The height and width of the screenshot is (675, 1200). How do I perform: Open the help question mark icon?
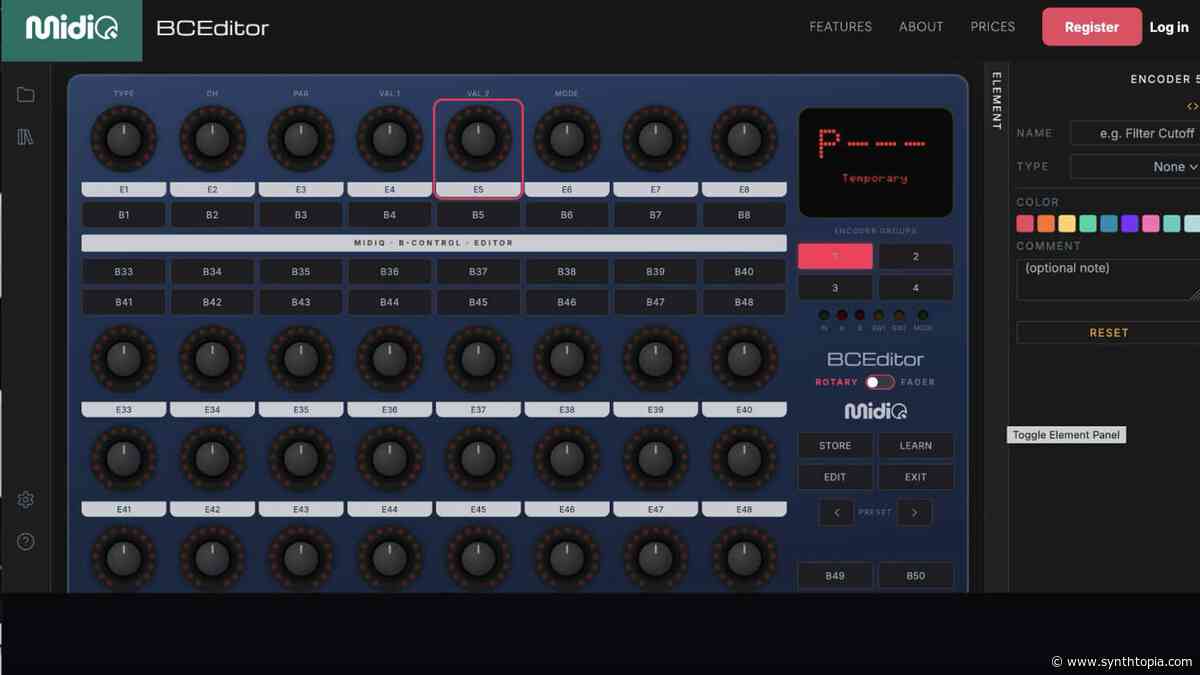26,542
